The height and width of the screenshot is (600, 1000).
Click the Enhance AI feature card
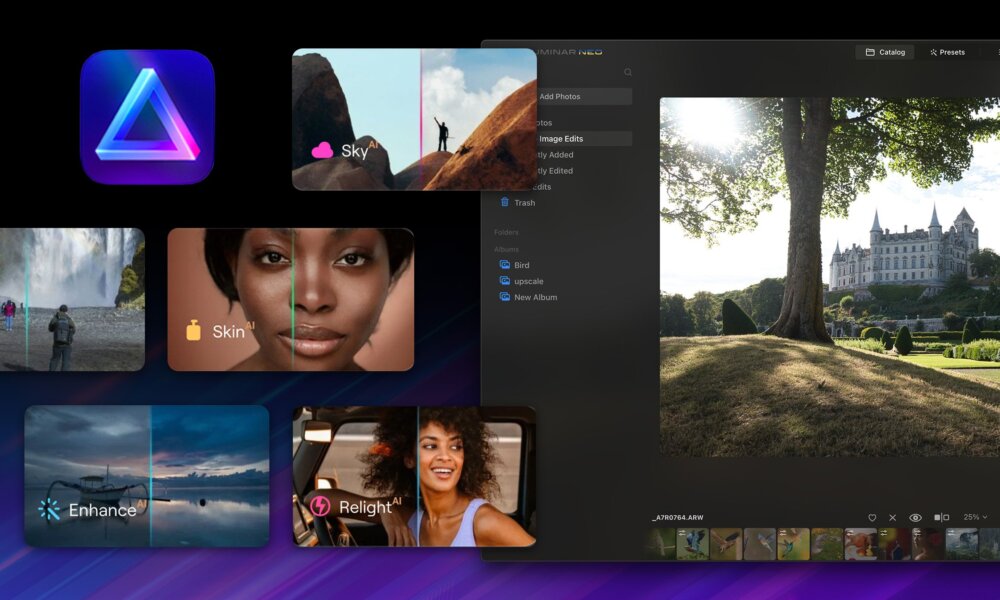[147, 476]
